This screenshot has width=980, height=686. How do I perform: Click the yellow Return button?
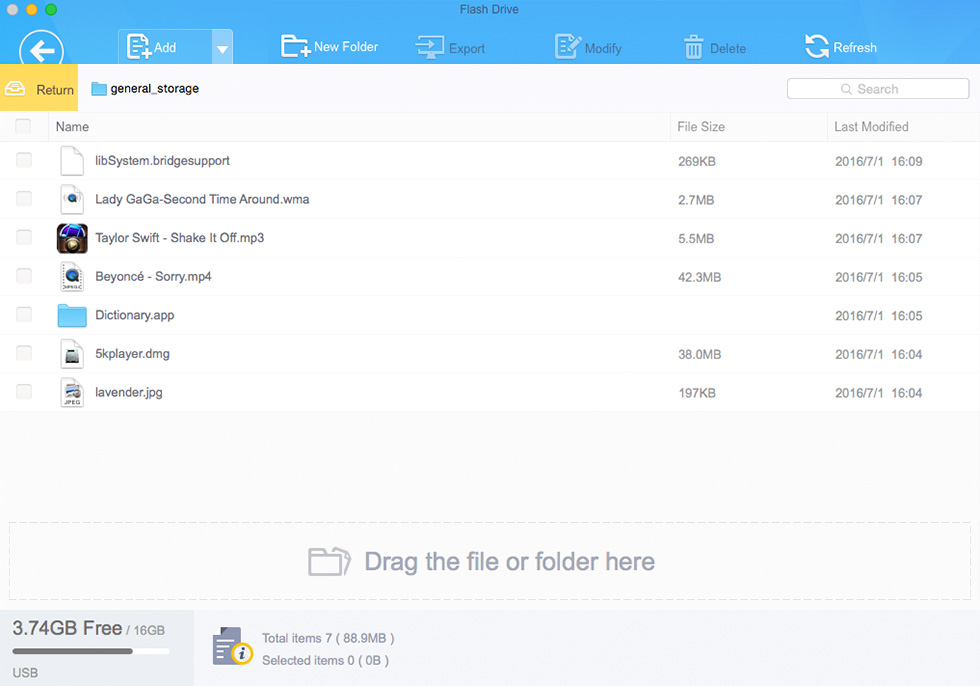click(x=39, y=88)
